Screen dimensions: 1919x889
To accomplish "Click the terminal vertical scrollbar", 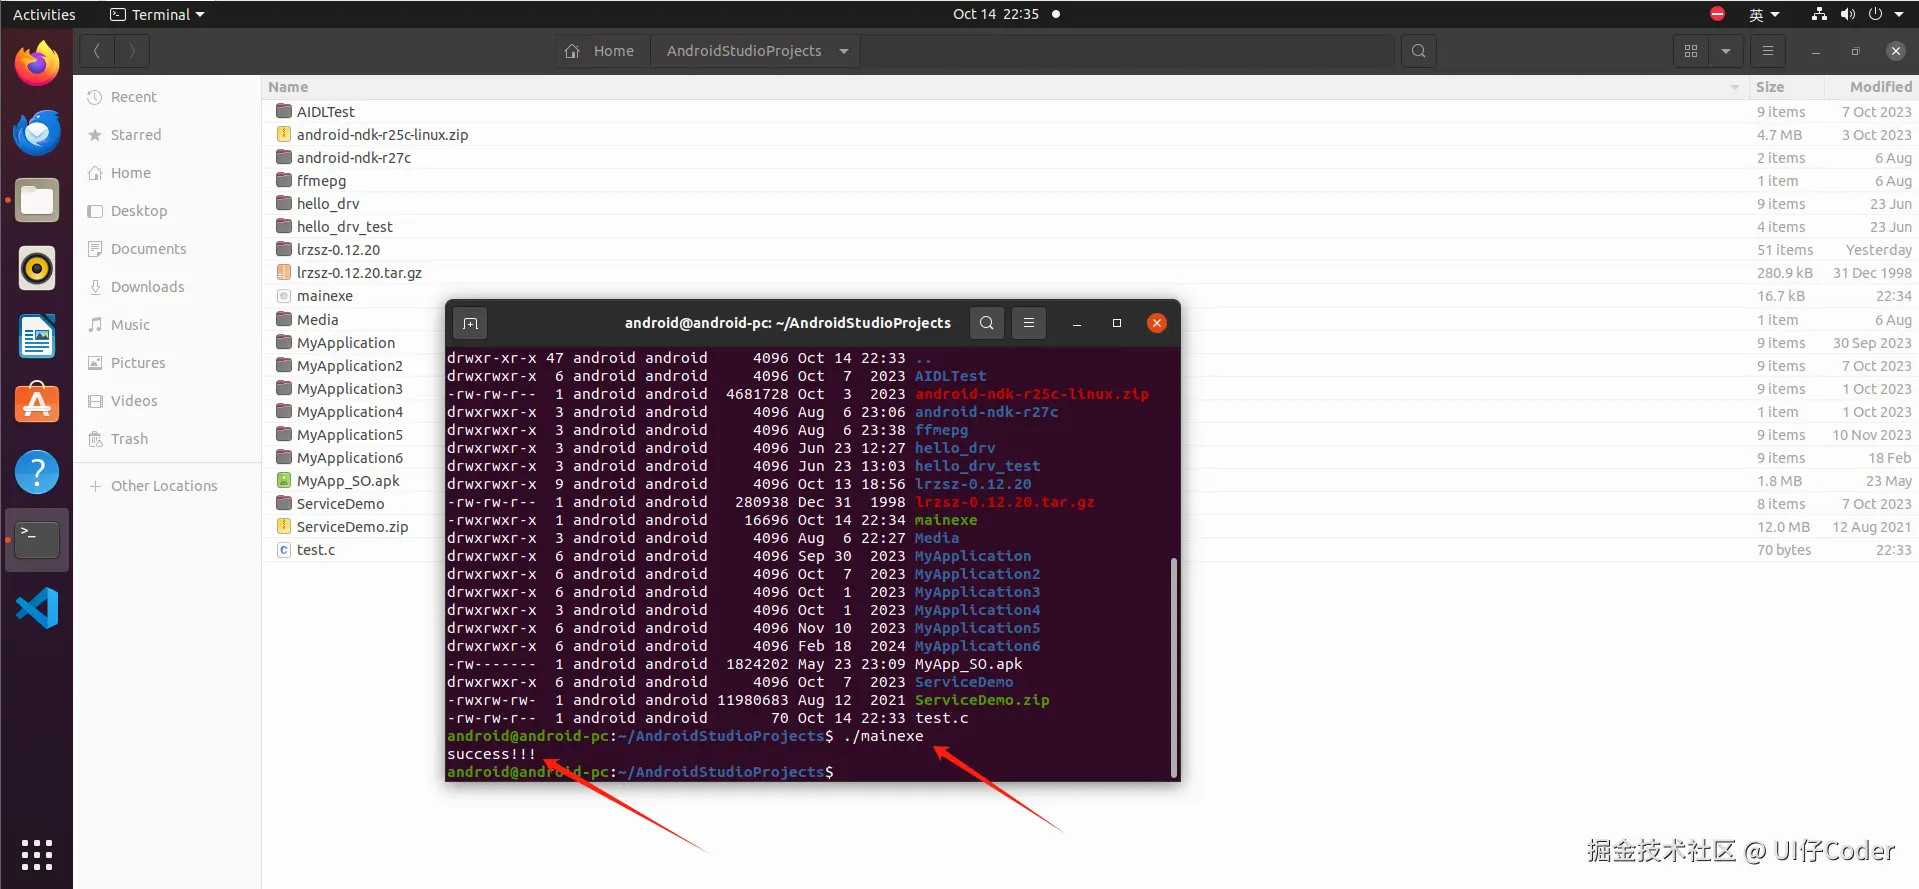I will click(1174, 667).
